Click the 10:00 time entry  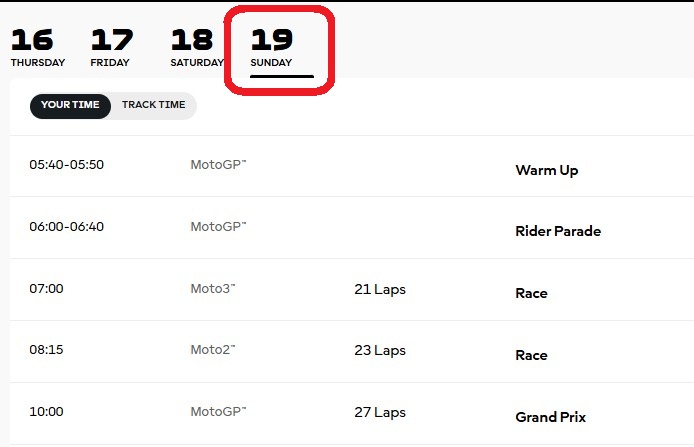click(46, 412)
